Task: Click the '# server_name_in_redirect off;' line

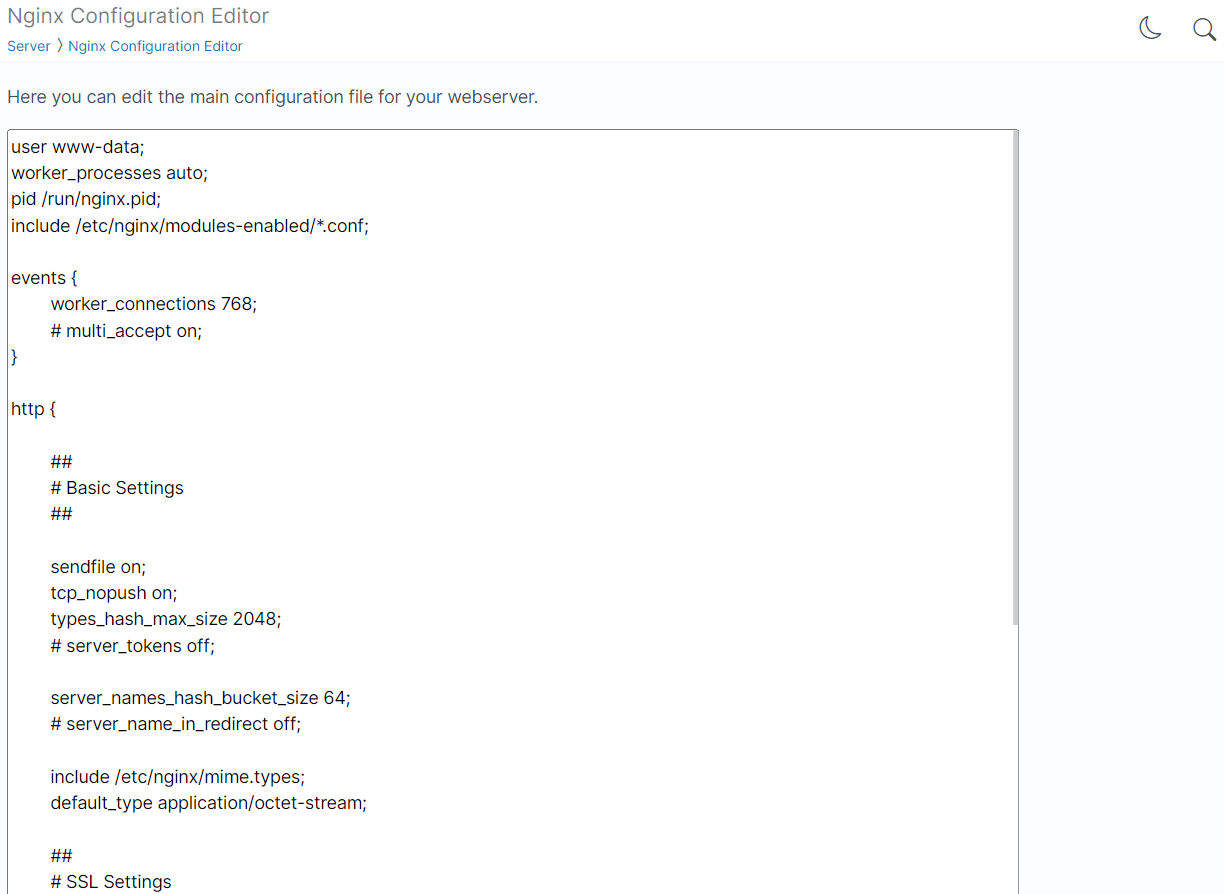Action: tap(176, 724)
